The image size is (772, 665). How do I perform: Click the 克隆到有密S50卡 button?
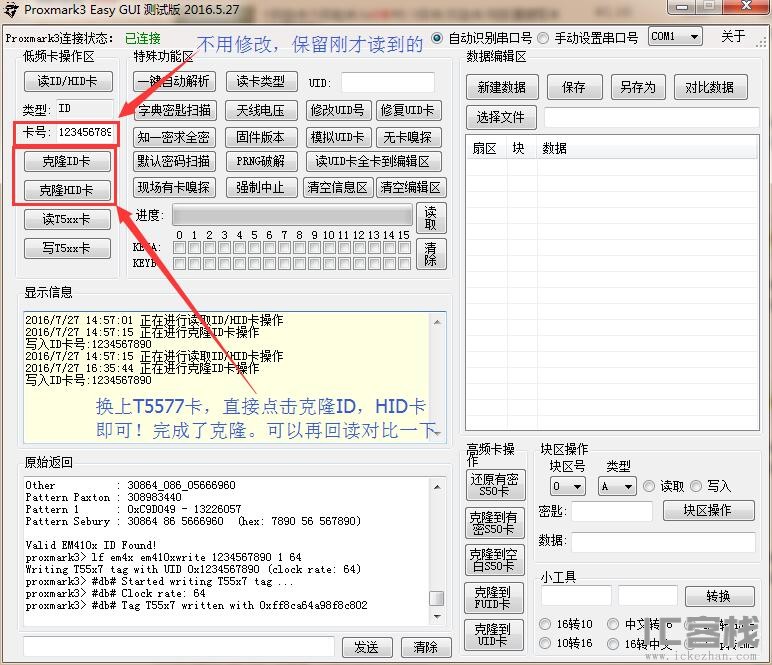pyautogui.click(x=494, y=523)
